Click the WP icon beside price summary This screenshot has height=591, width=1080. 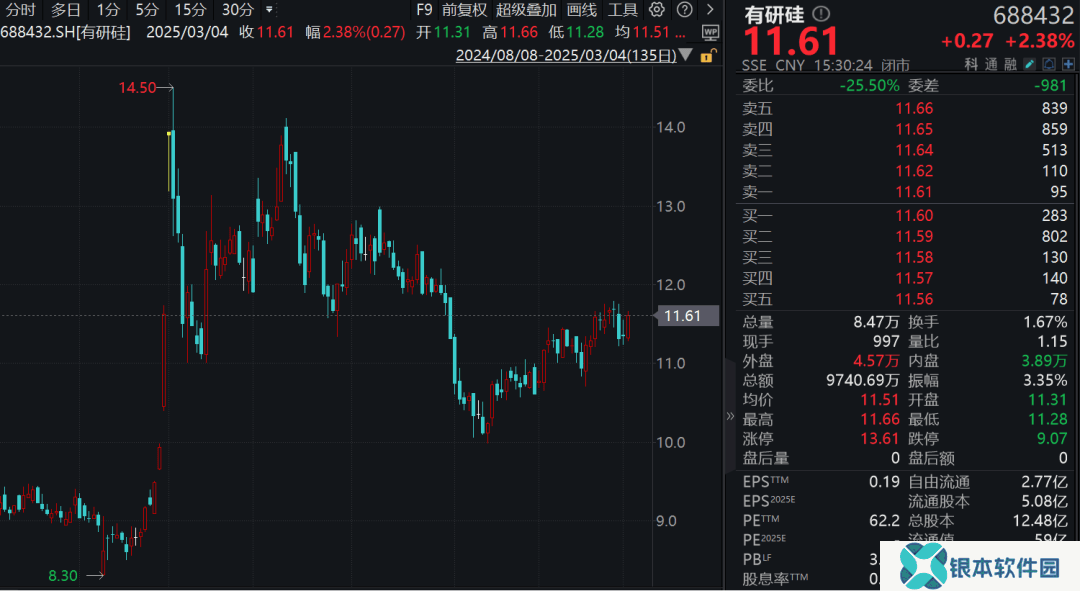point(711,32)
